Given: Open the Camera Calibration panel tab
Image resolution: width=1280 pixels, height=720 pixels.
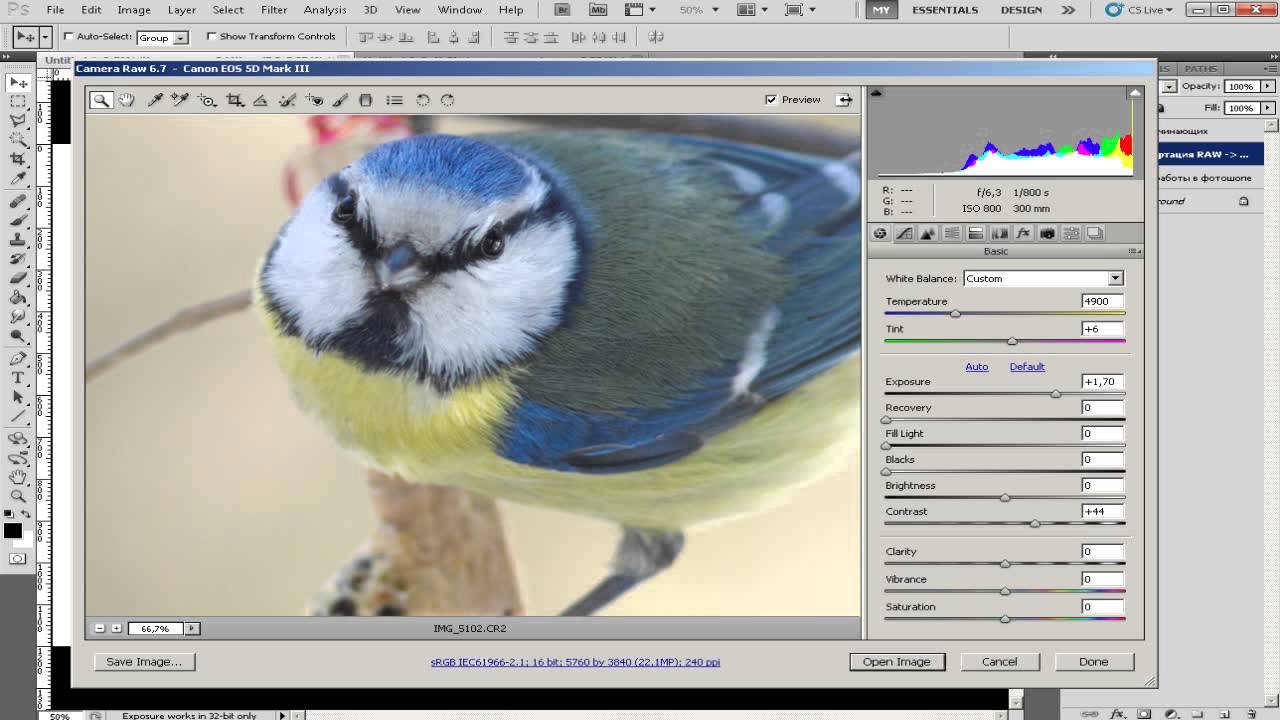Looking at the screenshot, I should pos(1047,233).
